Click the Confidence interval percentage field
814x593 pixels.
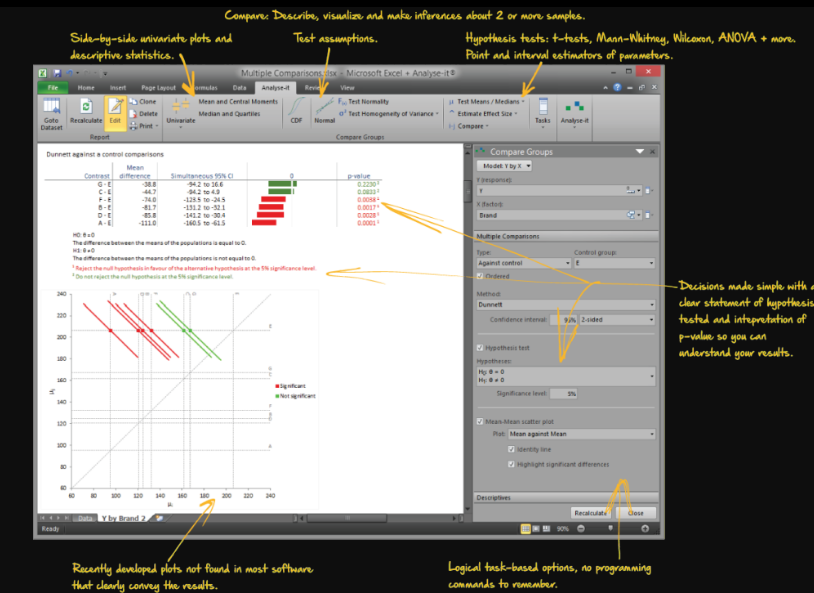pos(562,320)
